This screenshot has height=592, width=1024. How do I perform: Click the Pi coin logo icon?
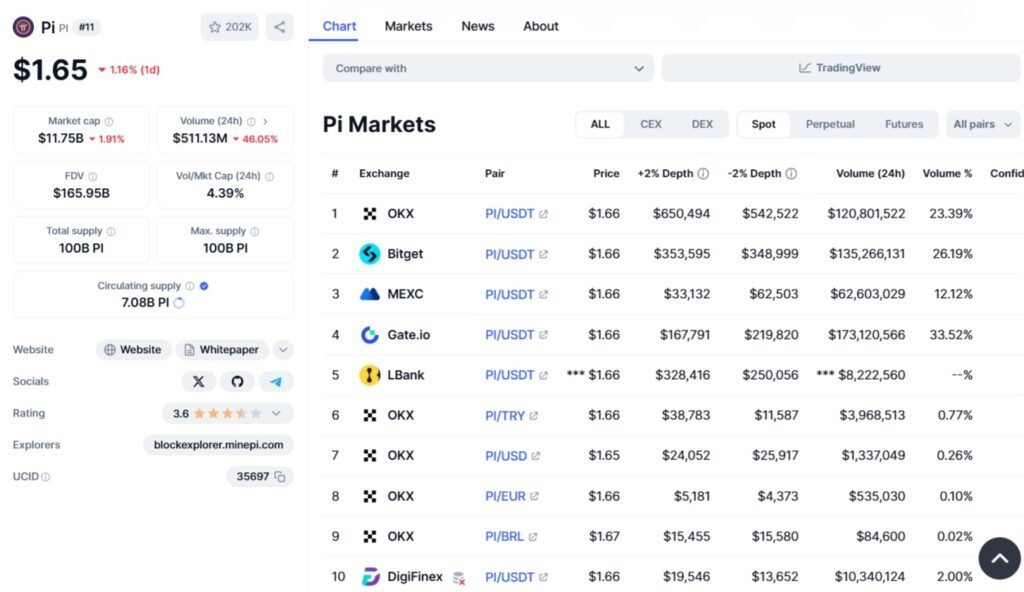coord(24,27)
